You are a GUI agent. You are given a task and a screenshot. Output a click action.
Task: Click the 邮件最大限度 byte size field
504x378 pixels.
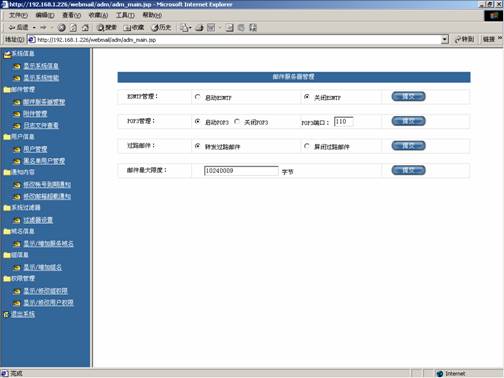point(241,171)
